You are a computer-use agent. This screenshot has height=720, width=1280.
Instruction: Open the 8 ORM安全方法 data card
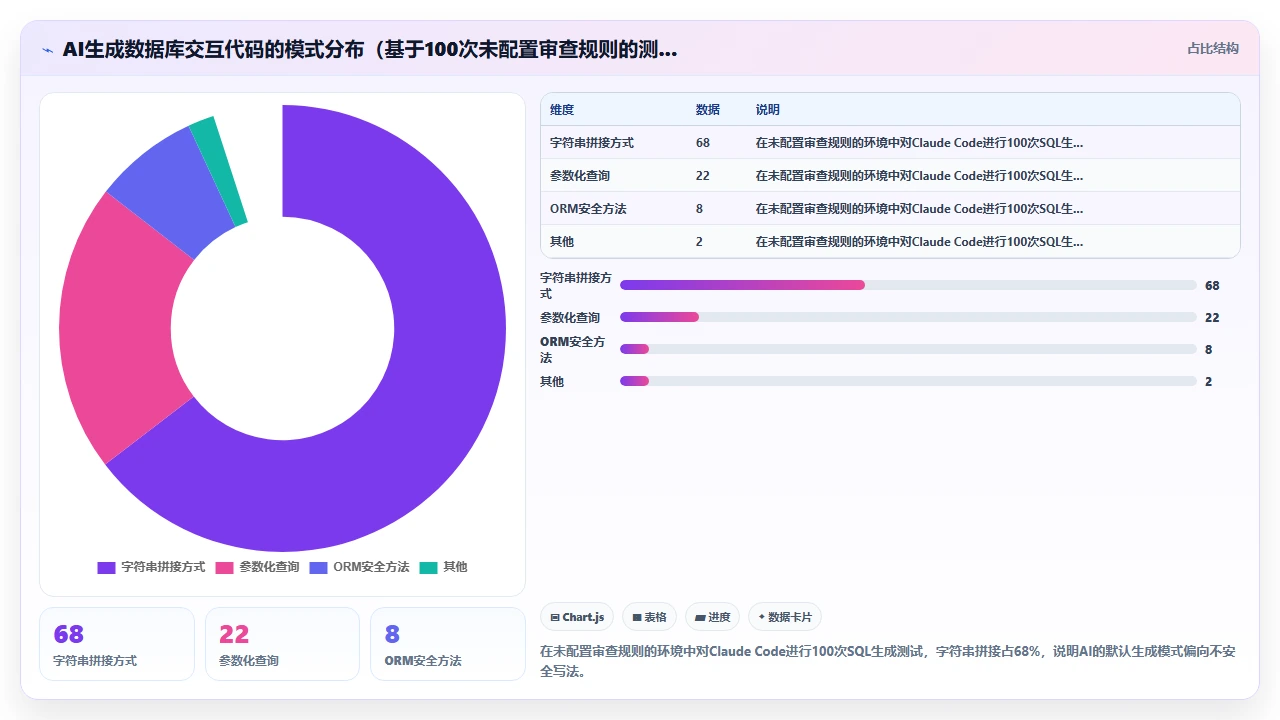448,644
